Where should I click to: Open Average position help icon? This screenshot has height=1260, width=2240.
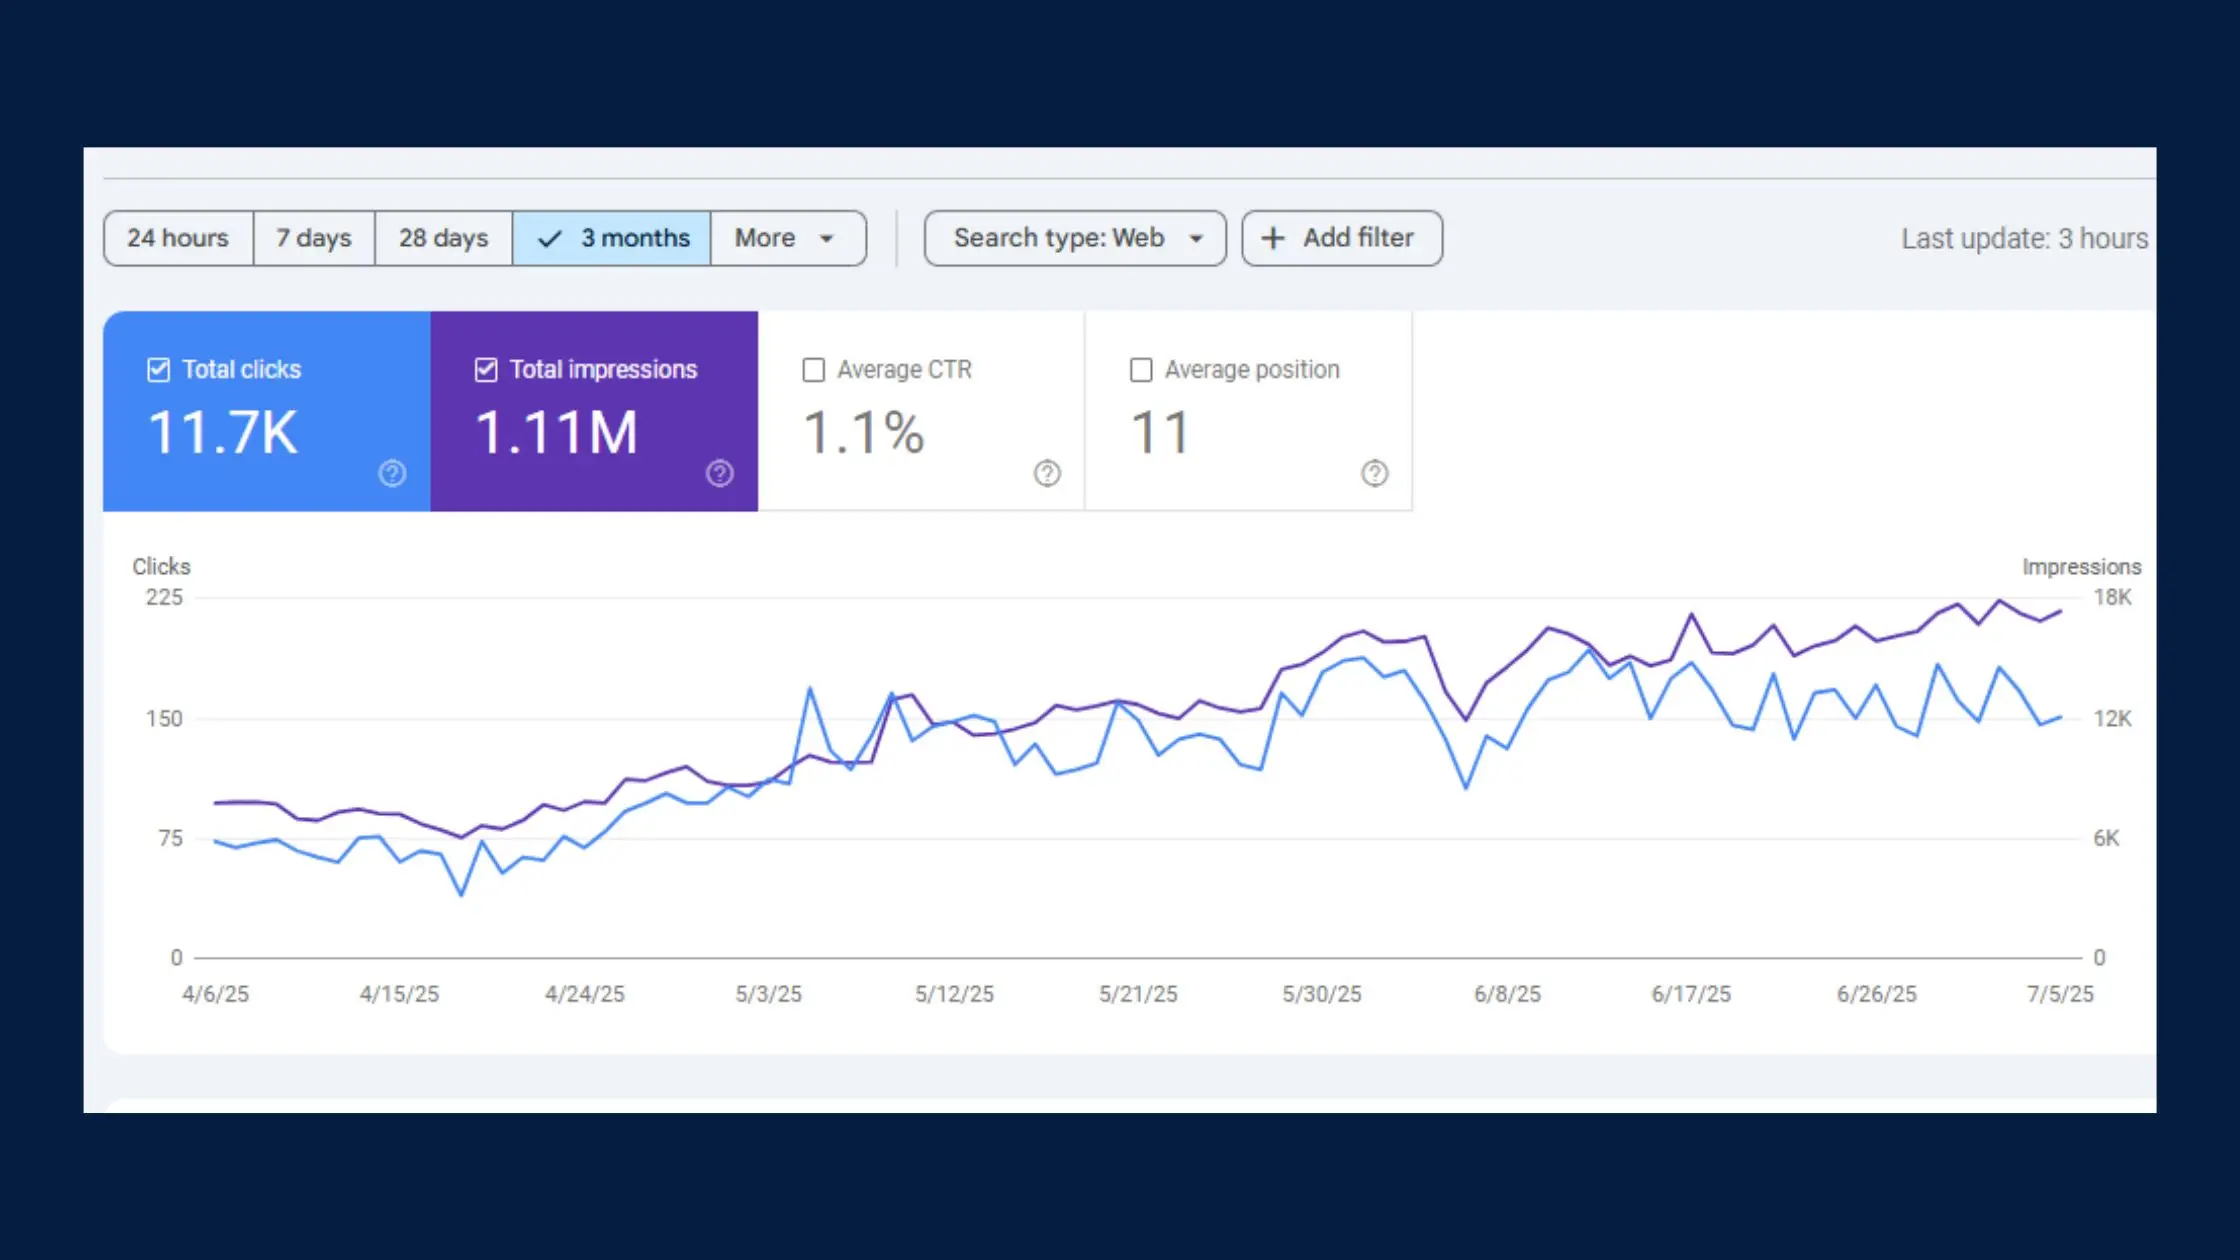(1375, 473)
